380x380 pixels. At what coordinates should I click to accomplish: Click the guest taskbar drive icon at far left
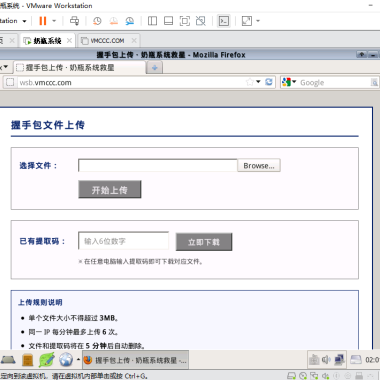click(x=8, y=360)
